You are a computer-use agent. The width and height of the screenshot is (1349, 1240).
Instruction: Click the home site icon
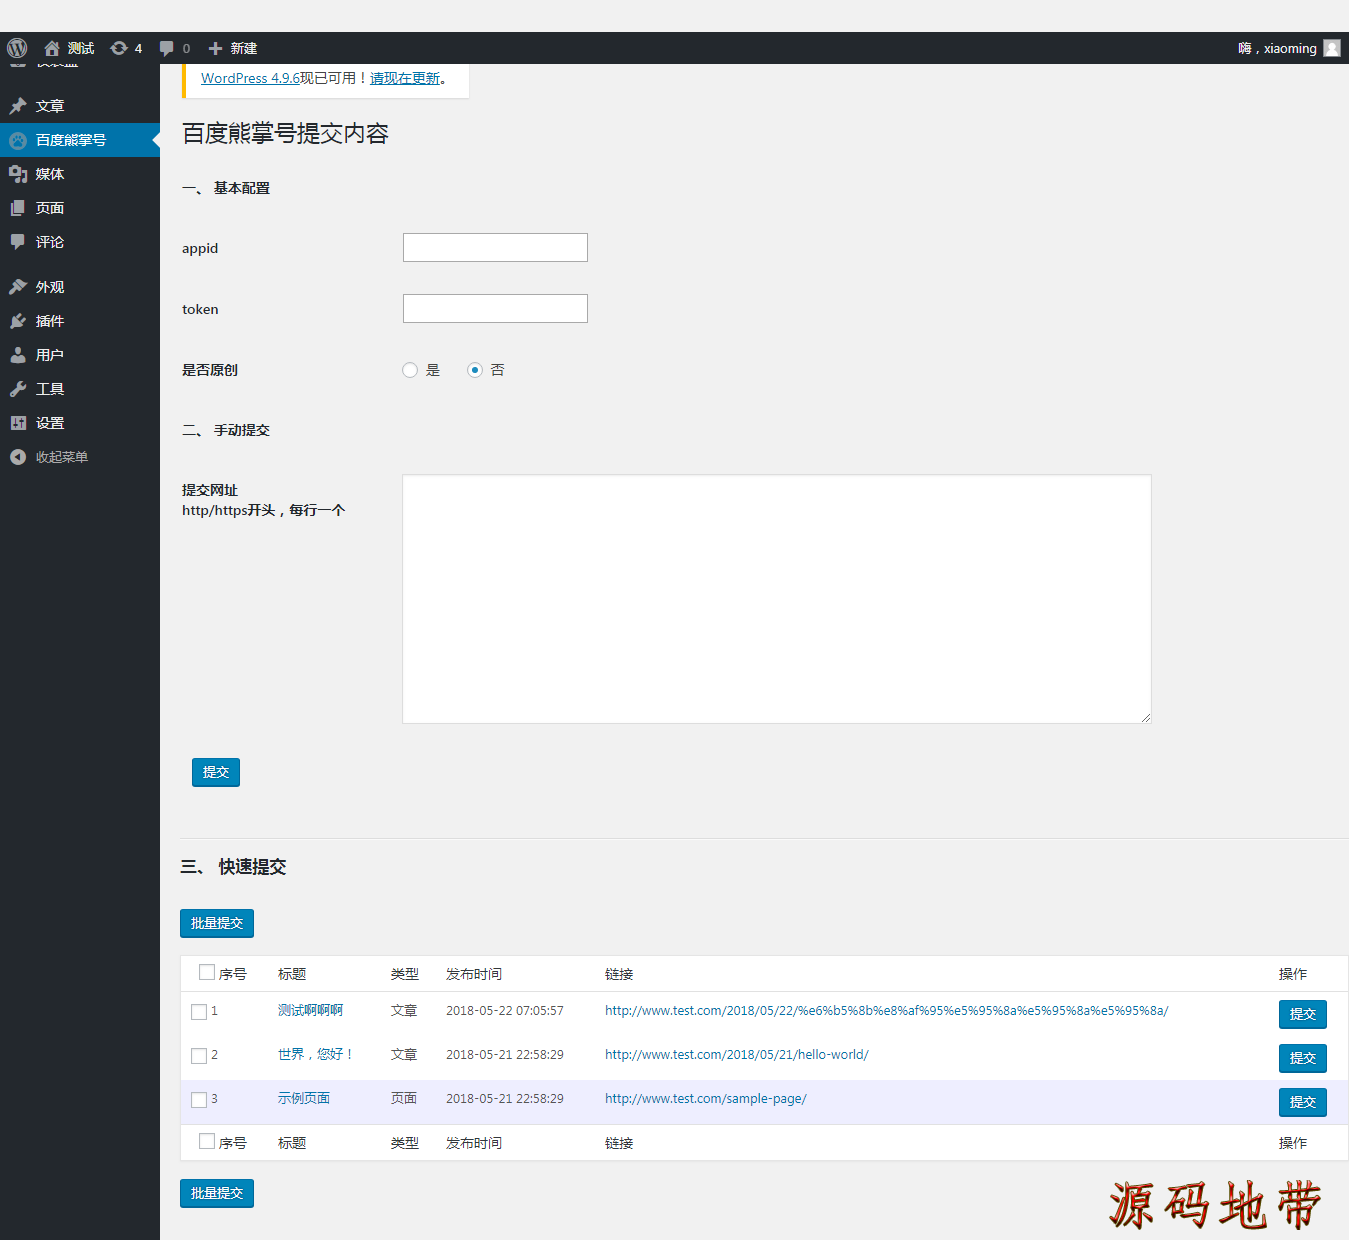click(x=52, y=48)
